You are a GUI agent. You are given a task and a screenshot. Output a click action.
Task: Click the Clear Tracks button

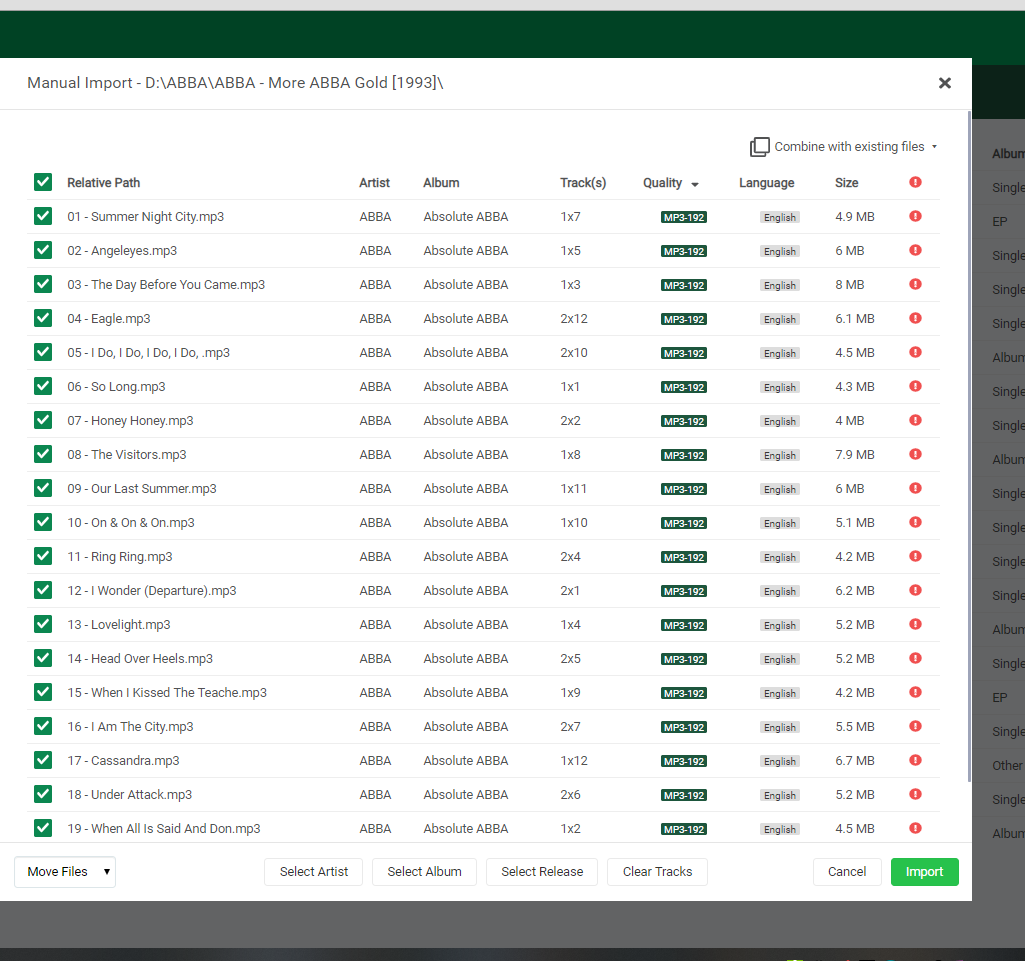pos(657,872)
